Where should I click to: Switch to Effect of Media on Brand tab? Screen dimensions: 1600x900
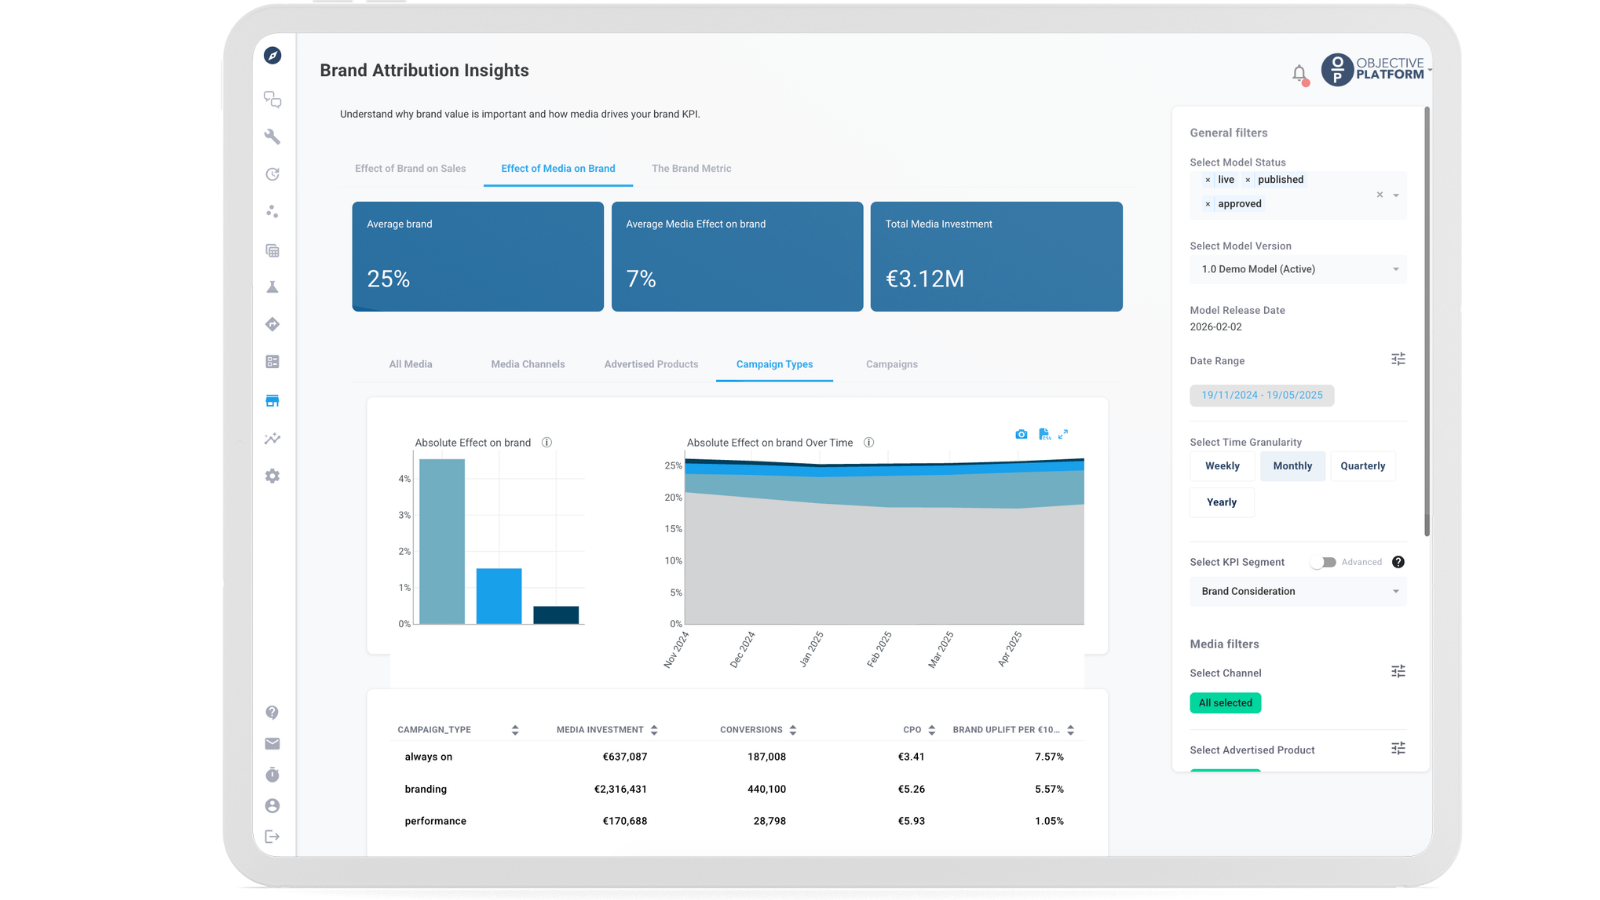(x=558, y=168)
